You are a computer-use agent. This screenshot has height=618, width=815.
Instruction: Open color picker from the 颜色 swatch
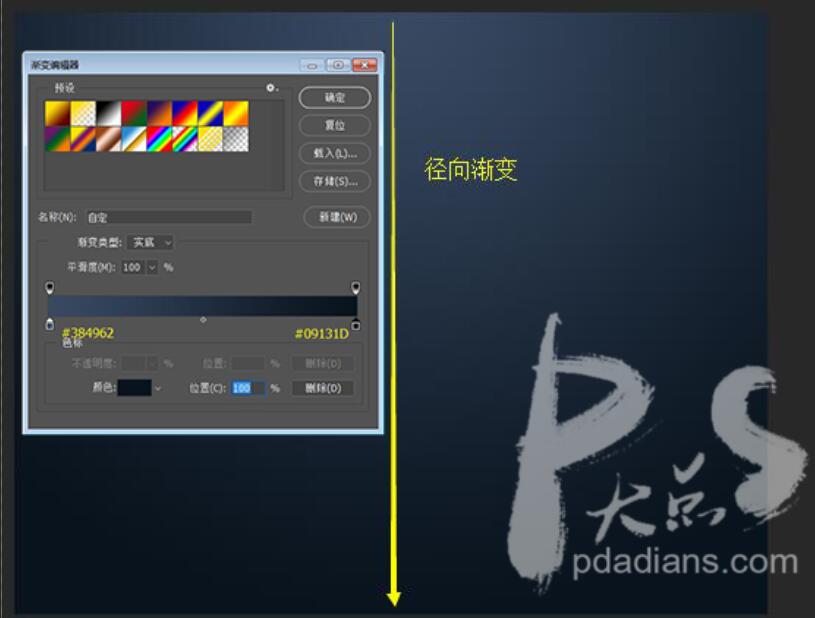pyautogui.click(x=134, y=388)
